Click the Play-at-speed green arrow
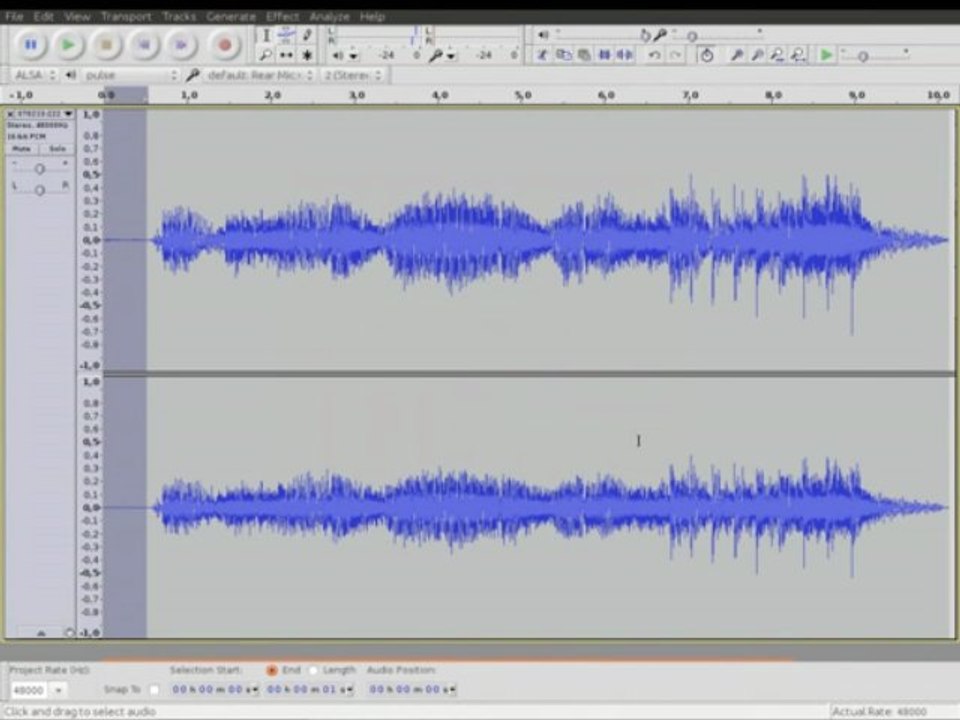This screenshot has height=720, width=960. coord(826,55)
